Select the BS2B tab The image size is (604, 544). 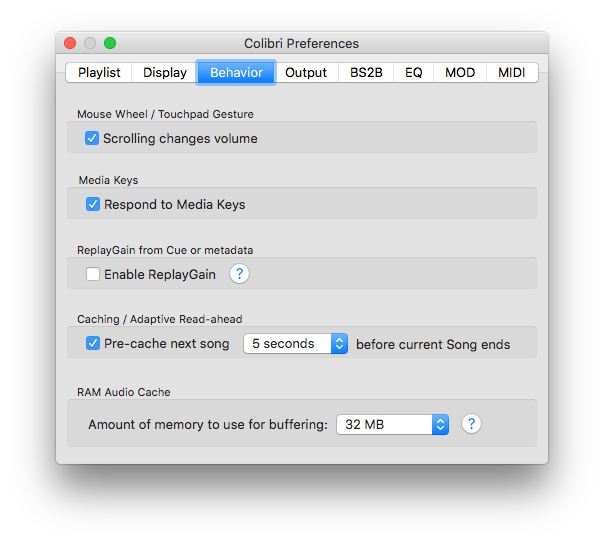[x=366, y=72]
